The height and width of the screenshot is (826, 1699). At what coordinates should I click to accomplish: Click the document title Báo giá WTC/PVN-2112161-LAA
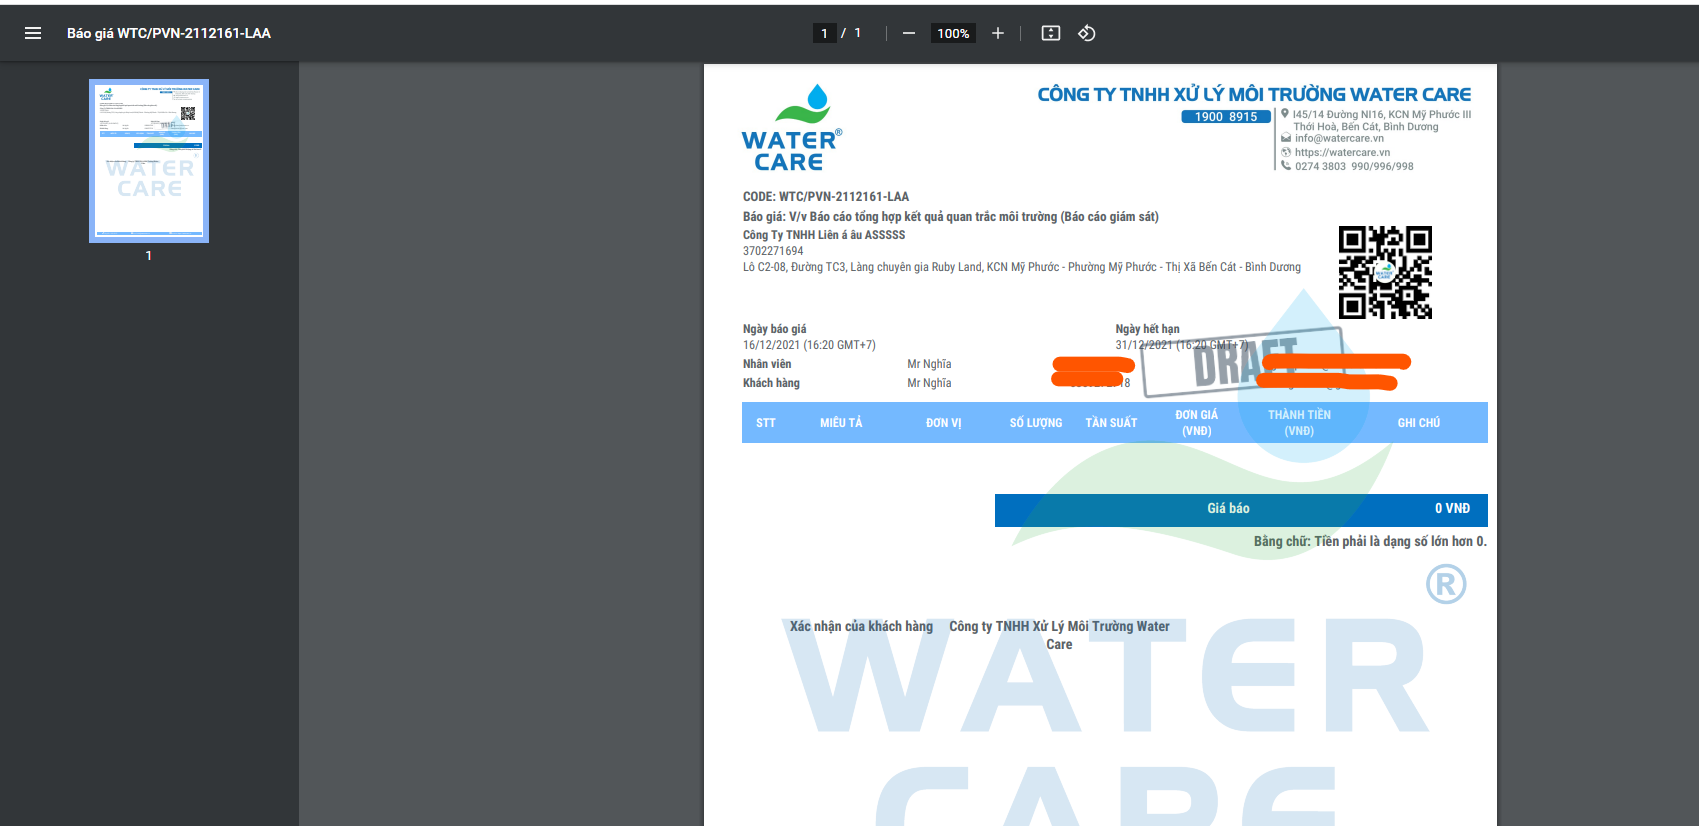click(169, 33)
